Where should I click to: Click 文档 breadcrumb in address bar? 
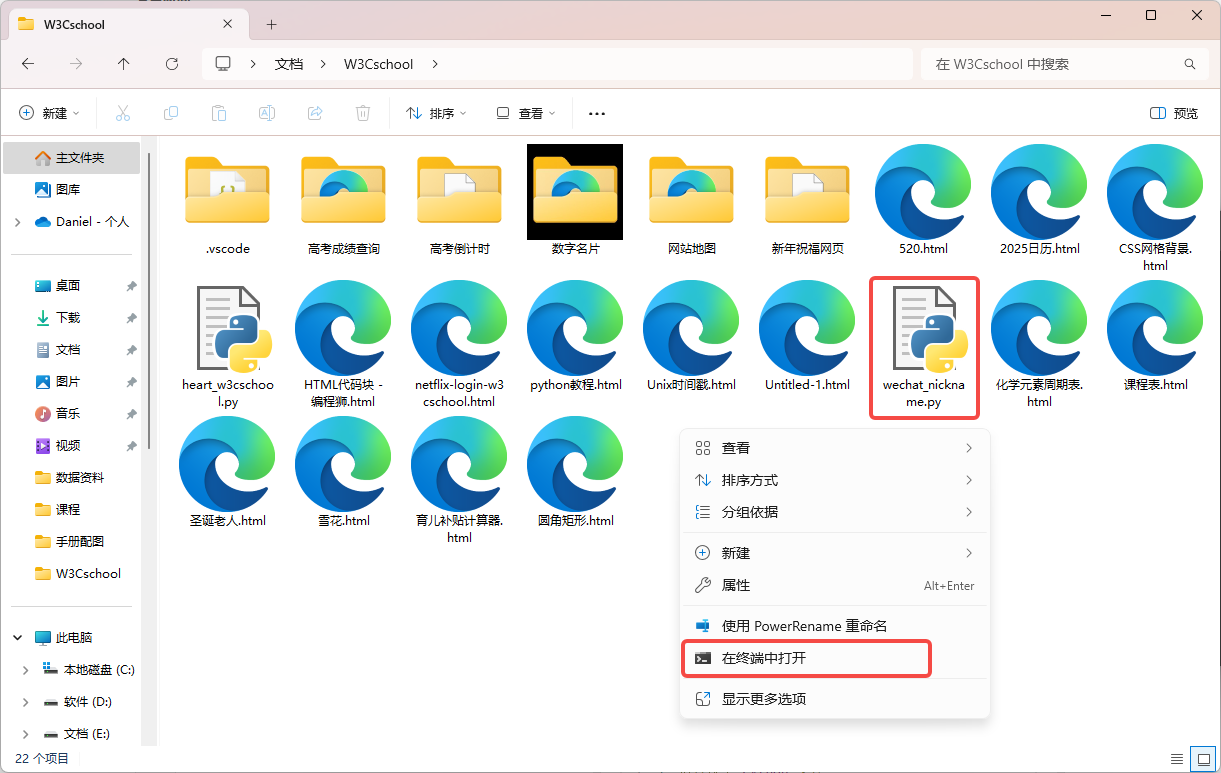[289, 64]
